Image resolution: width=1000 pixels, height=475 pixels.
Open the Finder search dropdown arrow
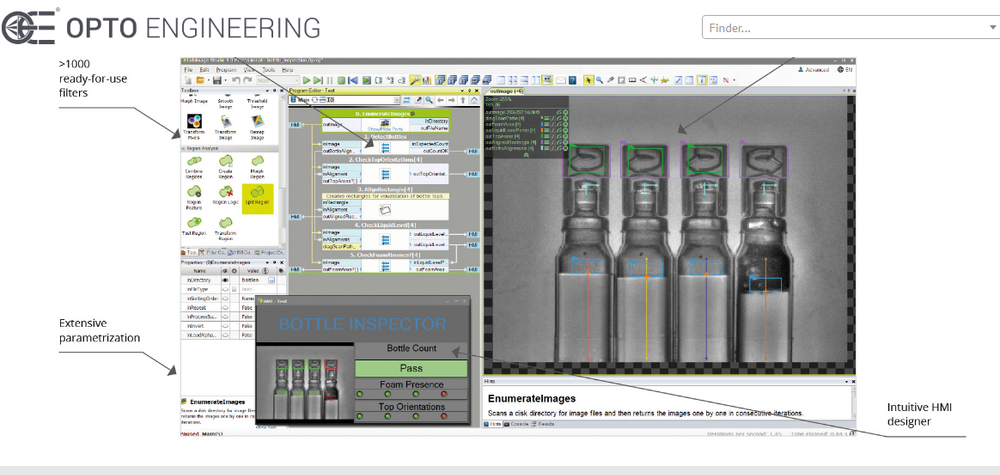pyautogui.click(x=992, y=27)
